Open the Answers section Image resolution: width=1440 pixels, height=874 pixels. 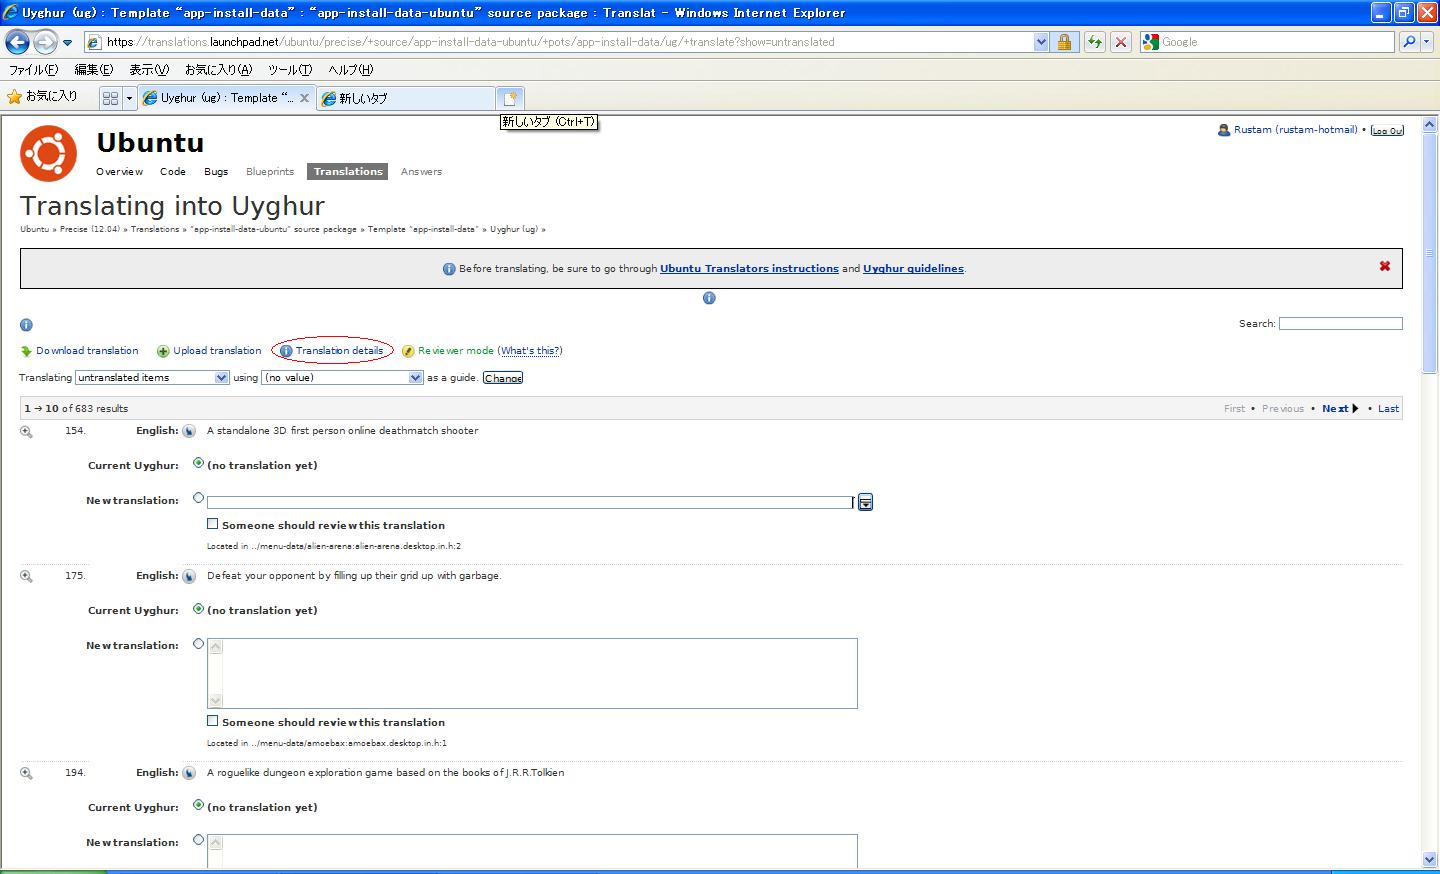[421, 172]
